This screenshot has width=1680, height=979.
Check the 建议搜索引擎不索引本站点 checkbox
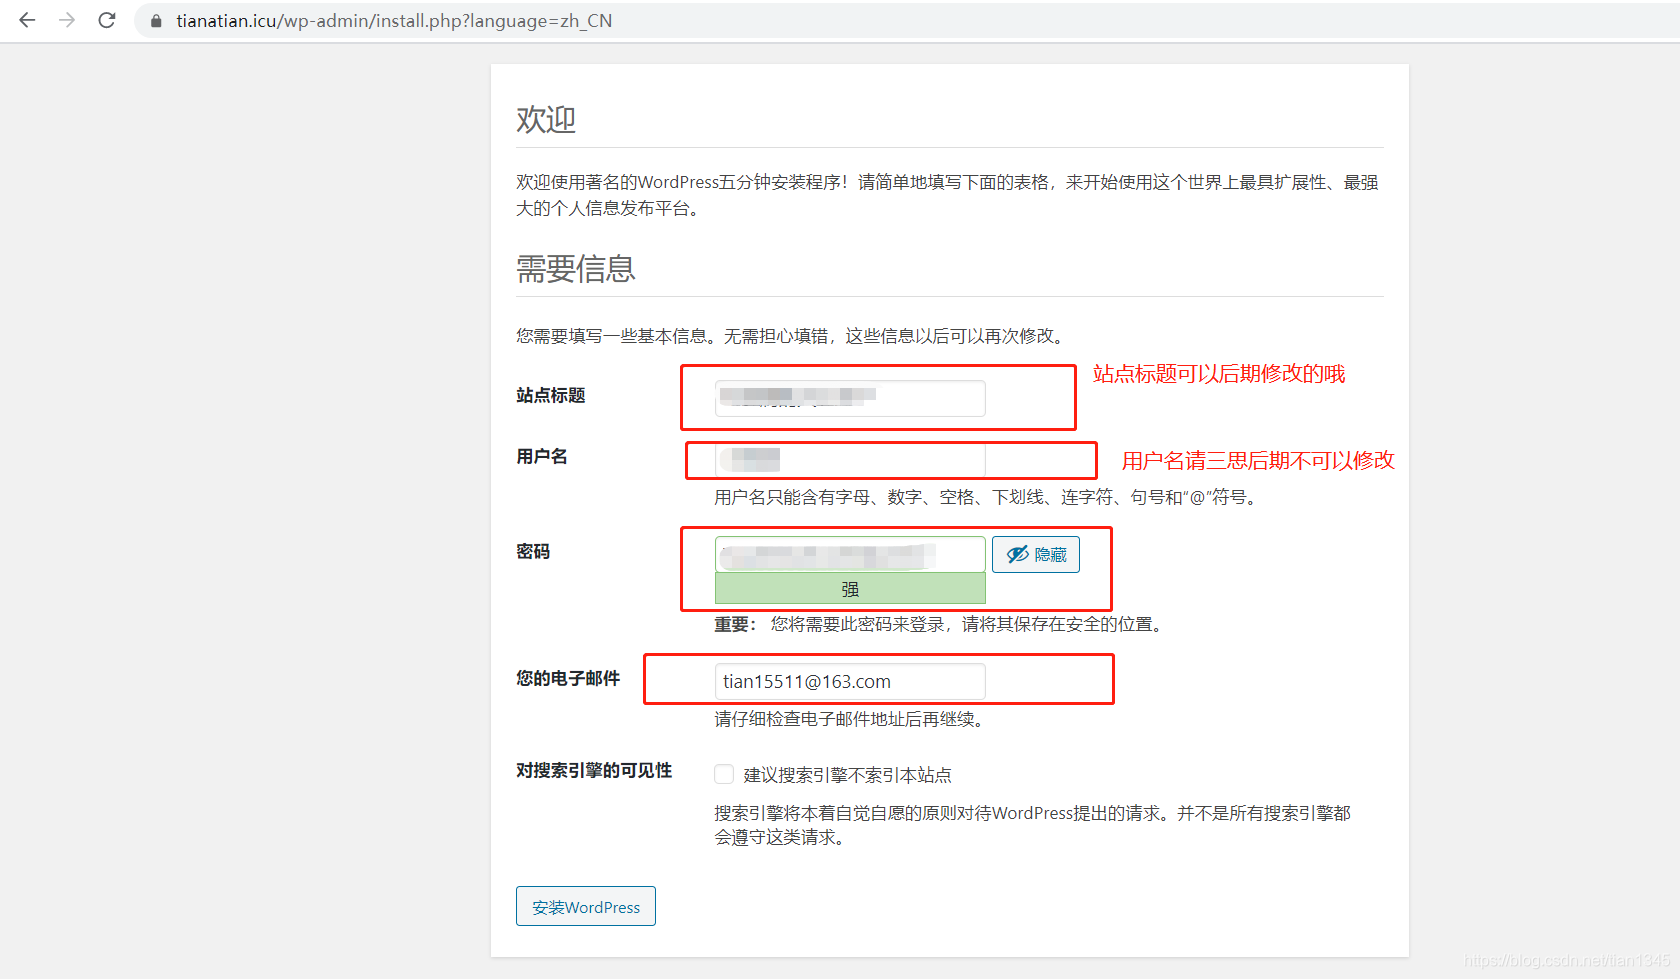tap(724, 774)
